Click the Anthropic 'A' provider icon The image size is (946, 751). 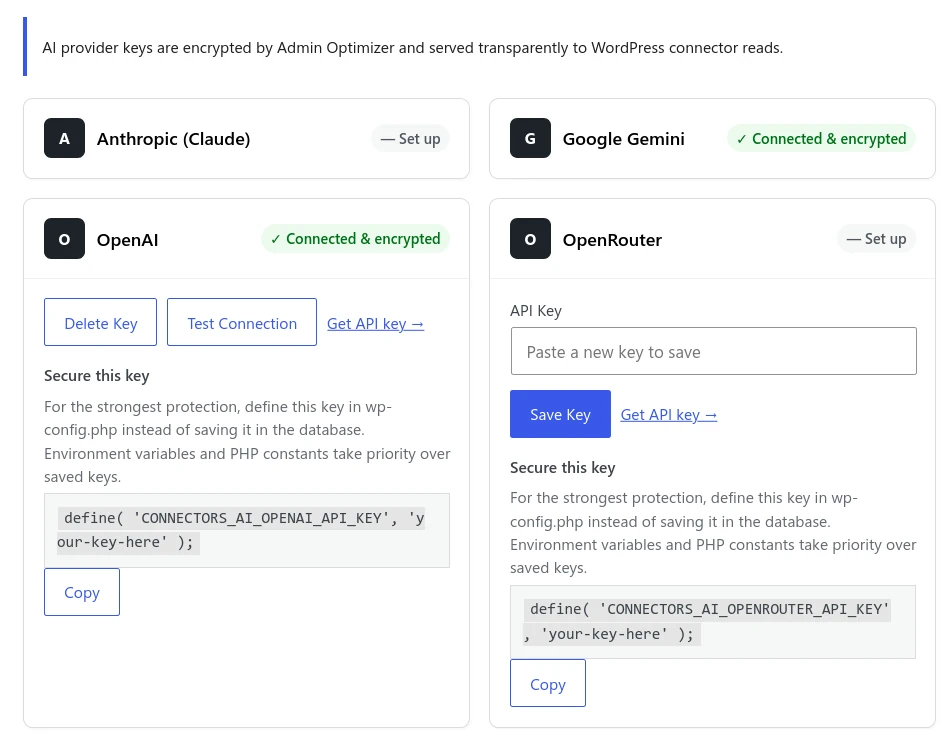(64, 138)
